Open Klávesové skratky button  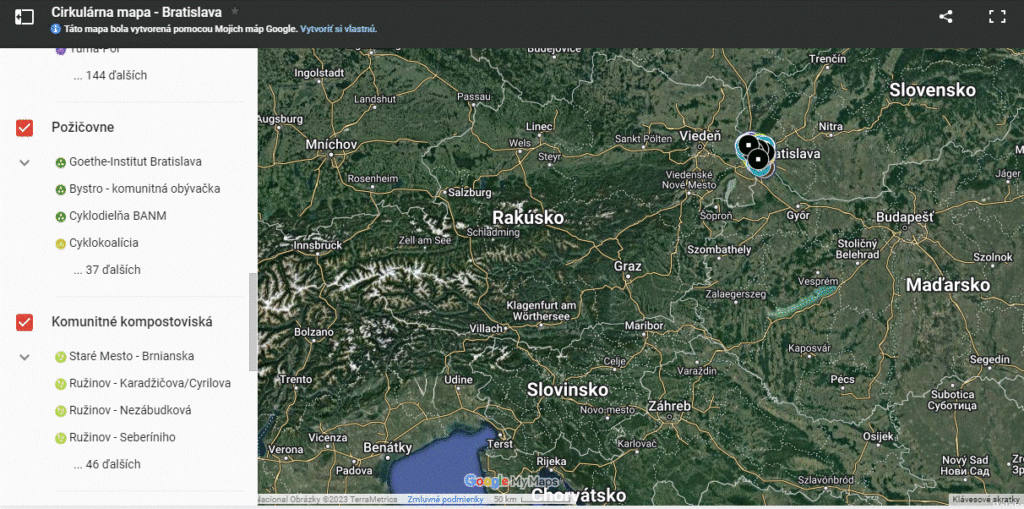986,499
